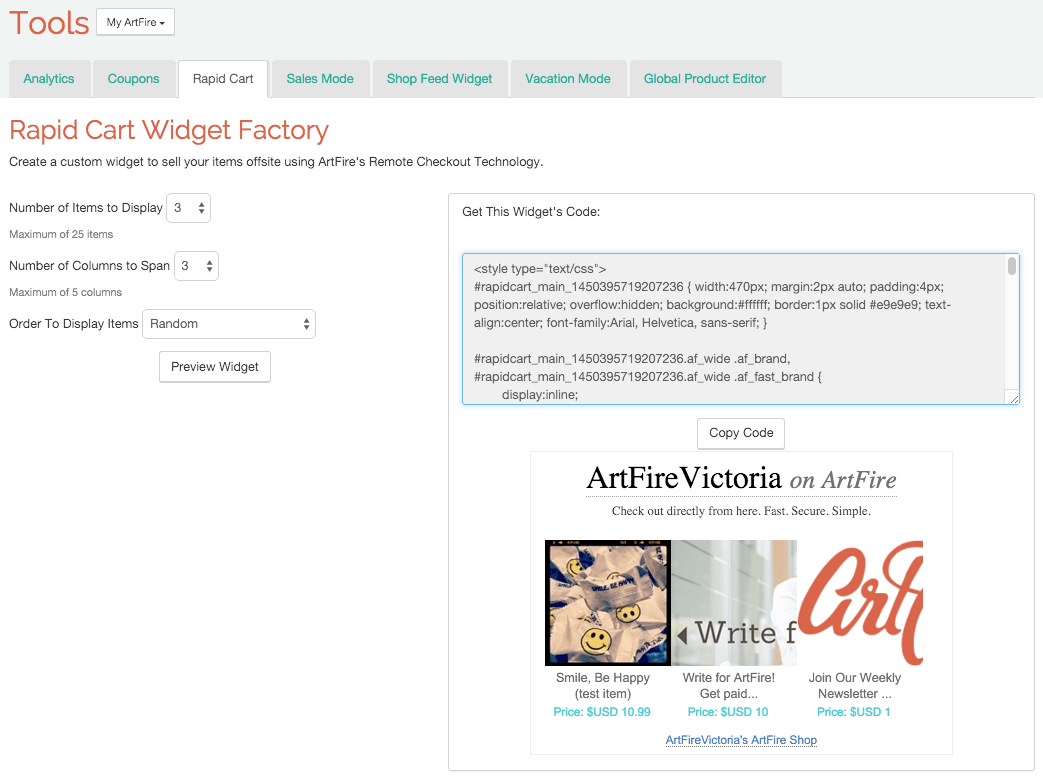This screenshot has width=1043, height=779.
Task: Click the Rapid Cart Widget Factory heading
Action: [x=169, y=130]
